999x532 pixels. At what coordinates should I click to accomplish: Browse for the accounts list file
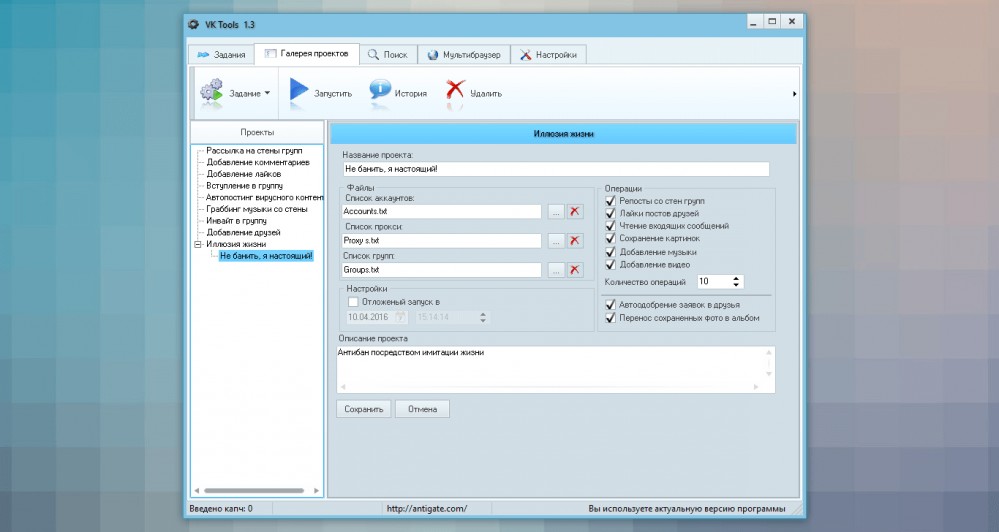(x=556, y=212)
